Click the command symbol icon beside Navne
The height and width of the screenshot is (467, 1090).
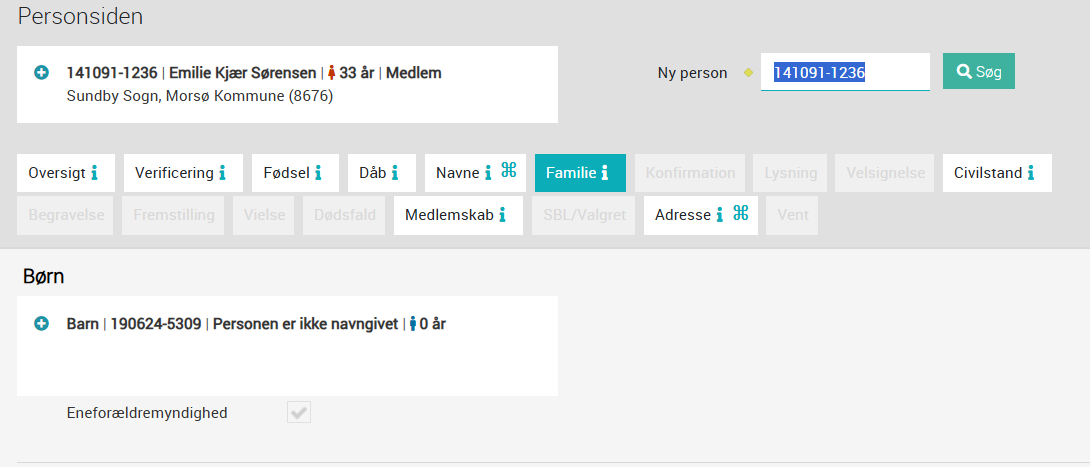(x=509, y=170)
